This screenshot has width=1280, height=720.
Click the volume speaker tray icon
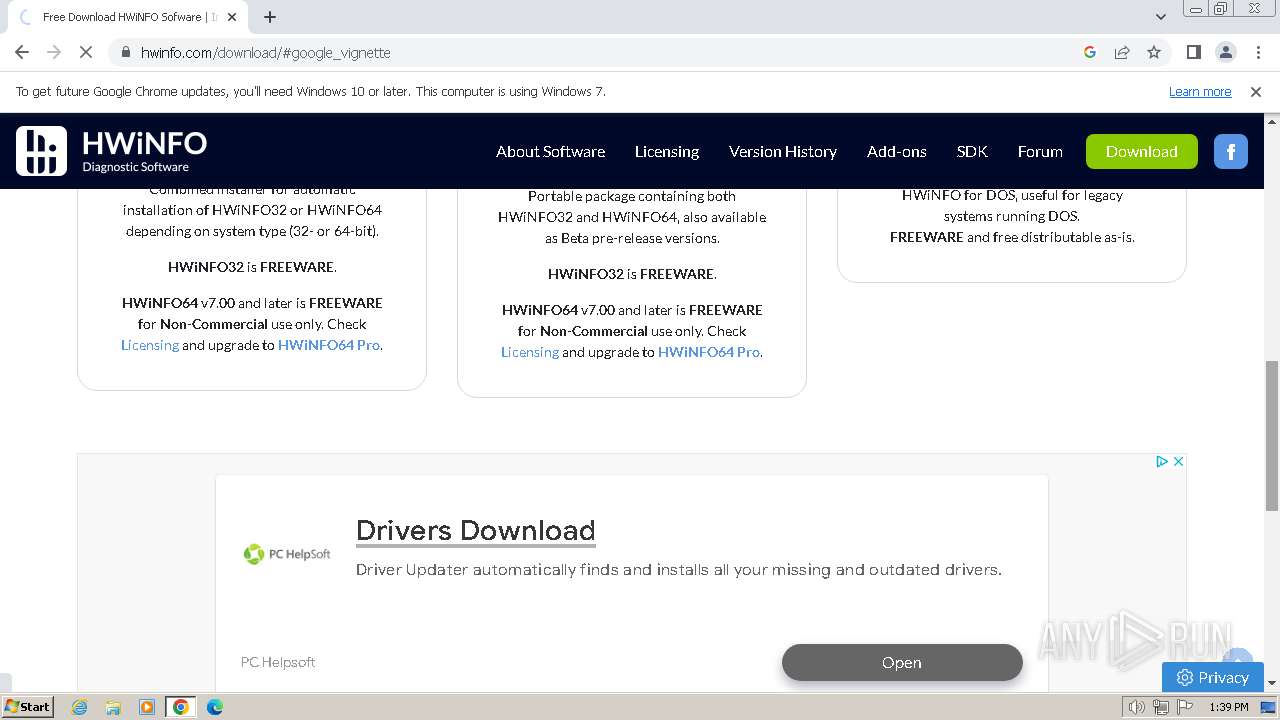click(1136, 707)
